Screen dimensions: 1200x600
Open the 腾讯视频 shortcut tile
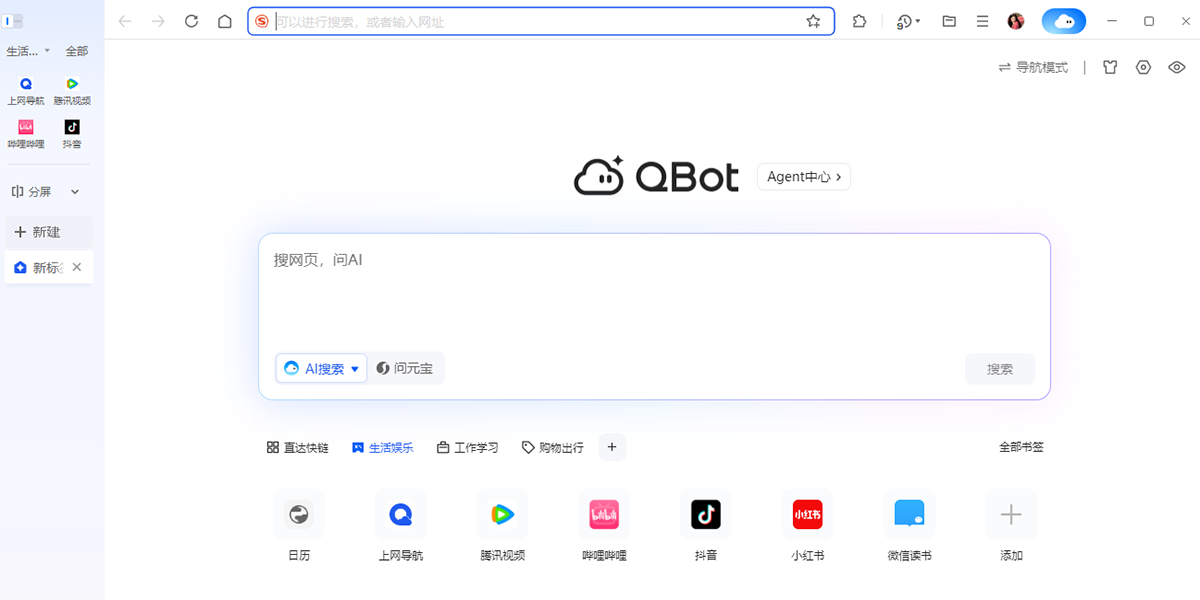point(502,526)
